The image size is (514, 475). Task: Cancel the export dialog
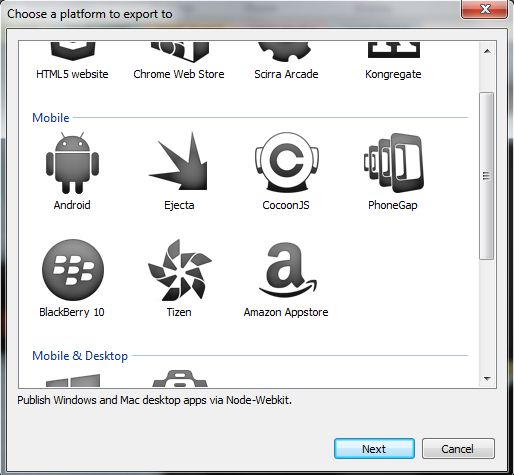pos(458,449)
